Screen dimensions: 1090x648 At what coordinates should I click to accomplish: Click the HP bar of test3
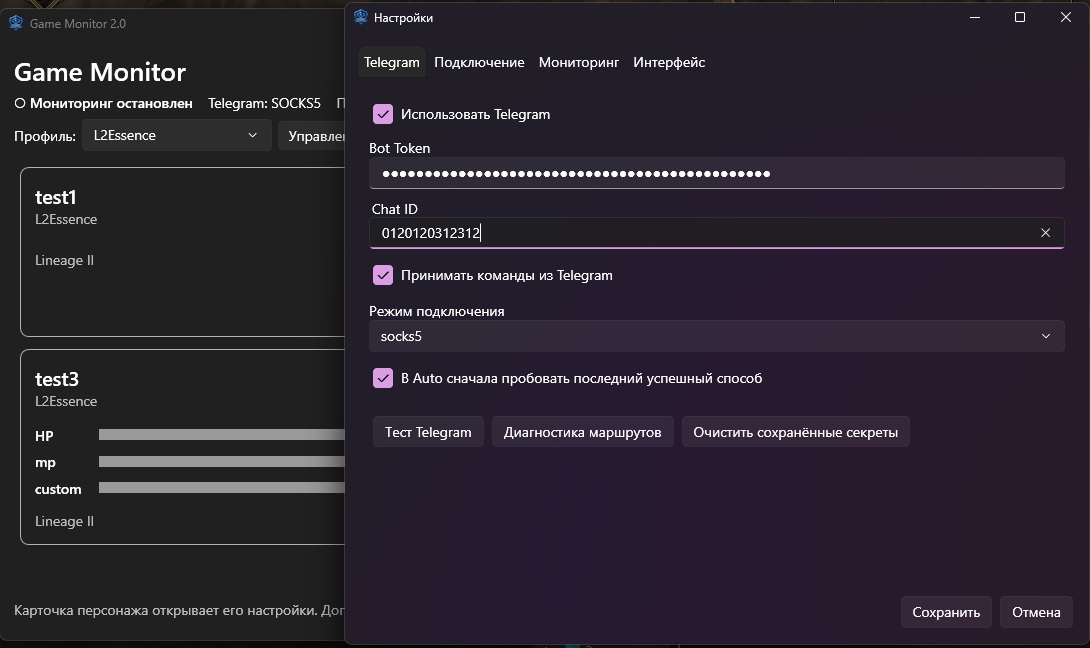click(222, 435)
